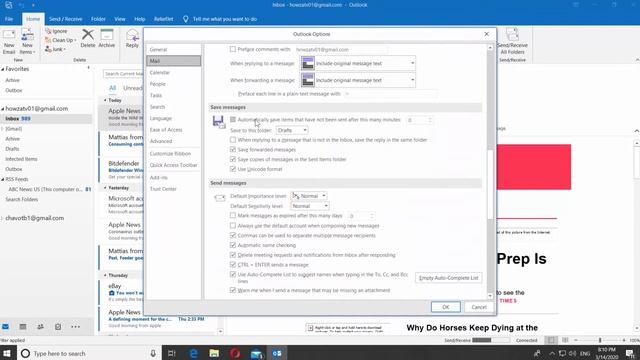
Task: Collapse the RSS Feeds folder
Action: 3,179
